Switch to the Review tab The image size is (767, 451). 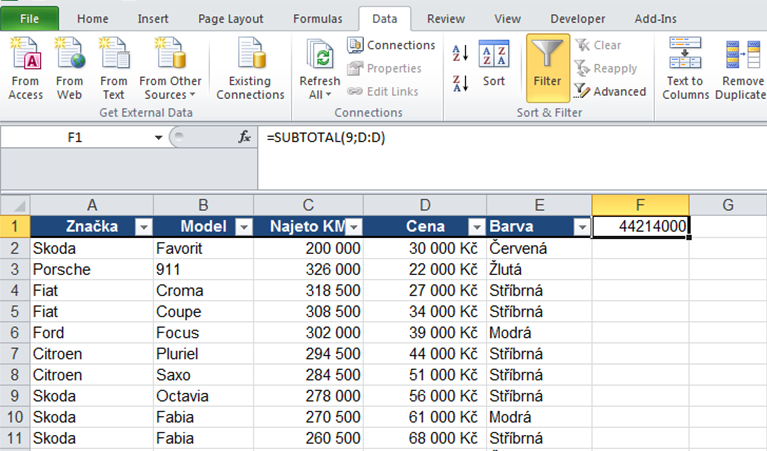click(446, 19)
